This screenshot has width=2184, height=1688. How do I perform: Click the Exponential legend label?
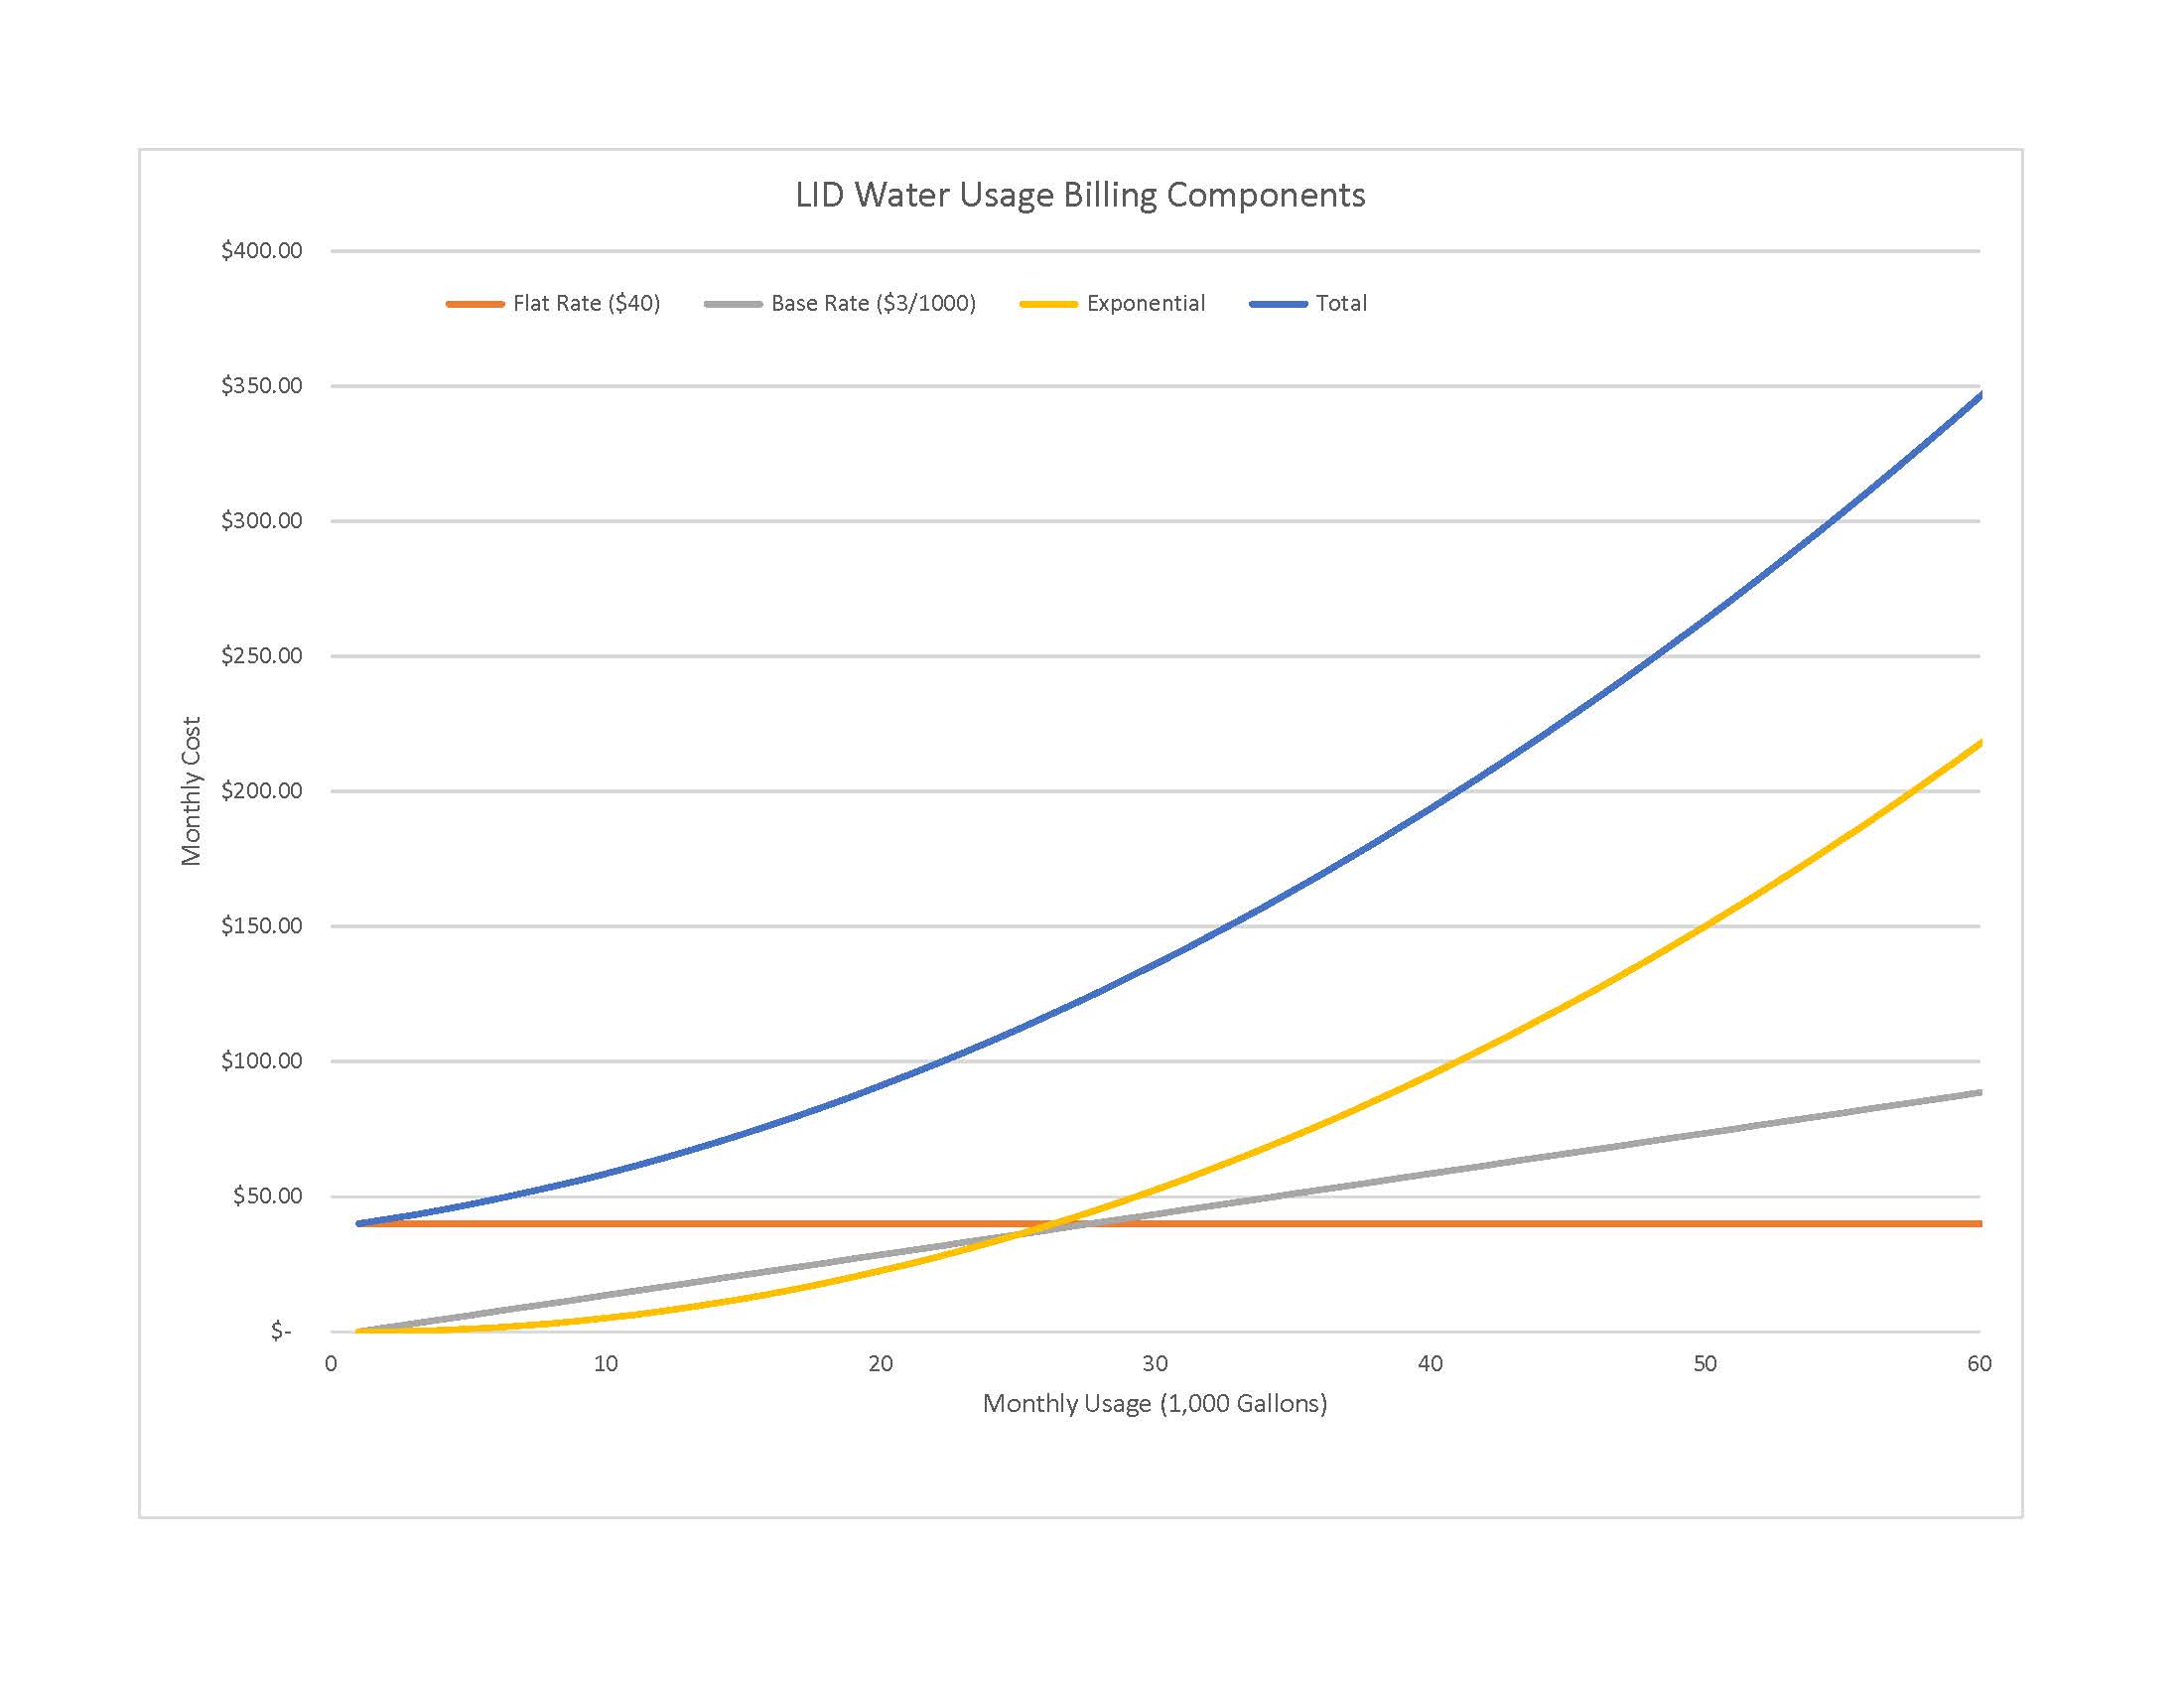click(x=1145, y=303)
